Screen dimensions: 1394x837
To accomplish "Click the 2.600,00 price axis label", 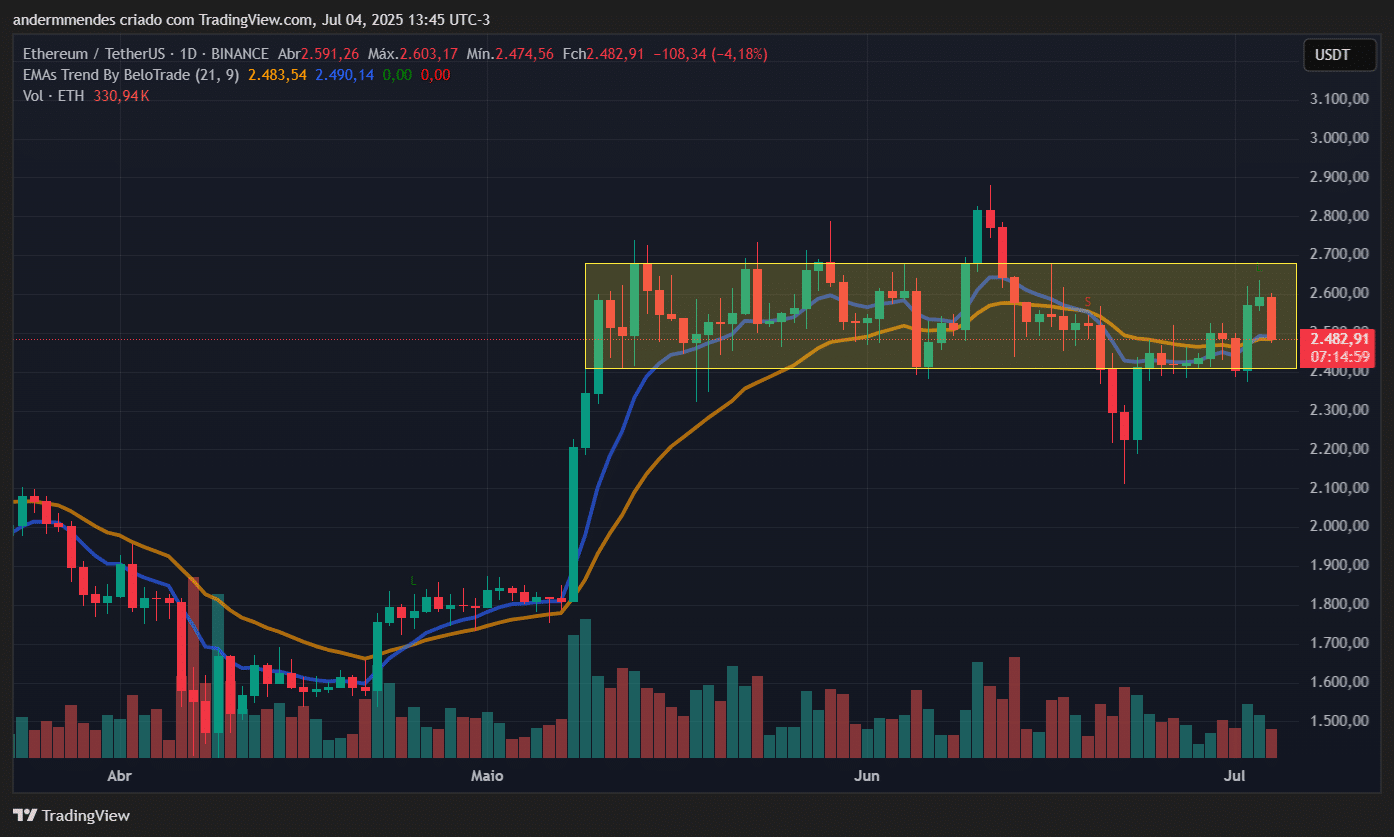I will pyautogui.click(x=1337, y=293).
